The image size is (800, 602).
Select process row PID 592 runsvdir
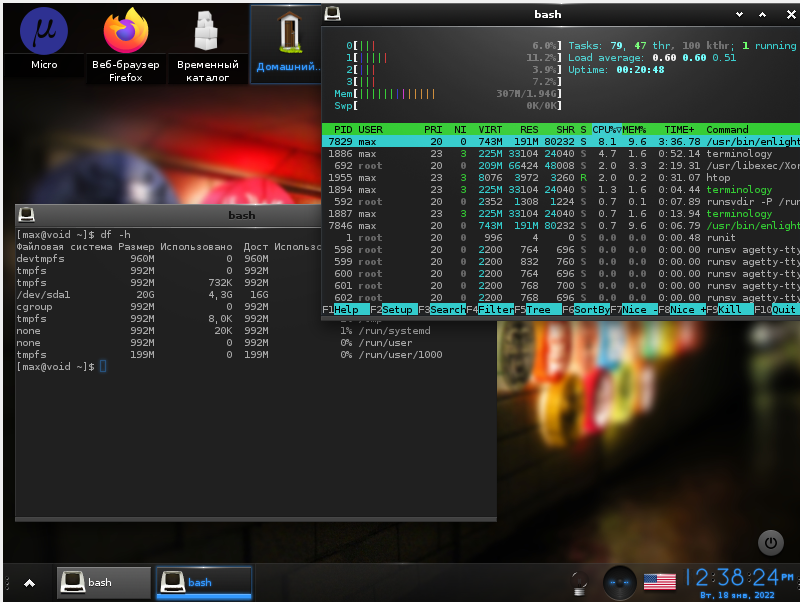tap(561, 202)
